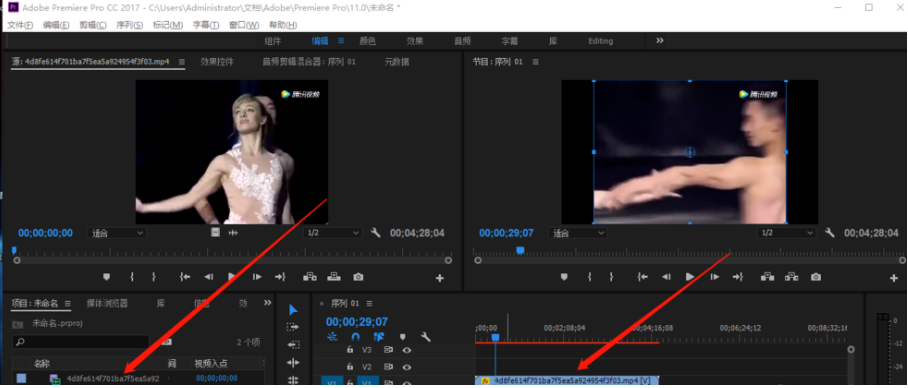This screenshot has width=908, height=388.
Task: Add a marker in the Source monitor
Action: click(x=106, y=277)
